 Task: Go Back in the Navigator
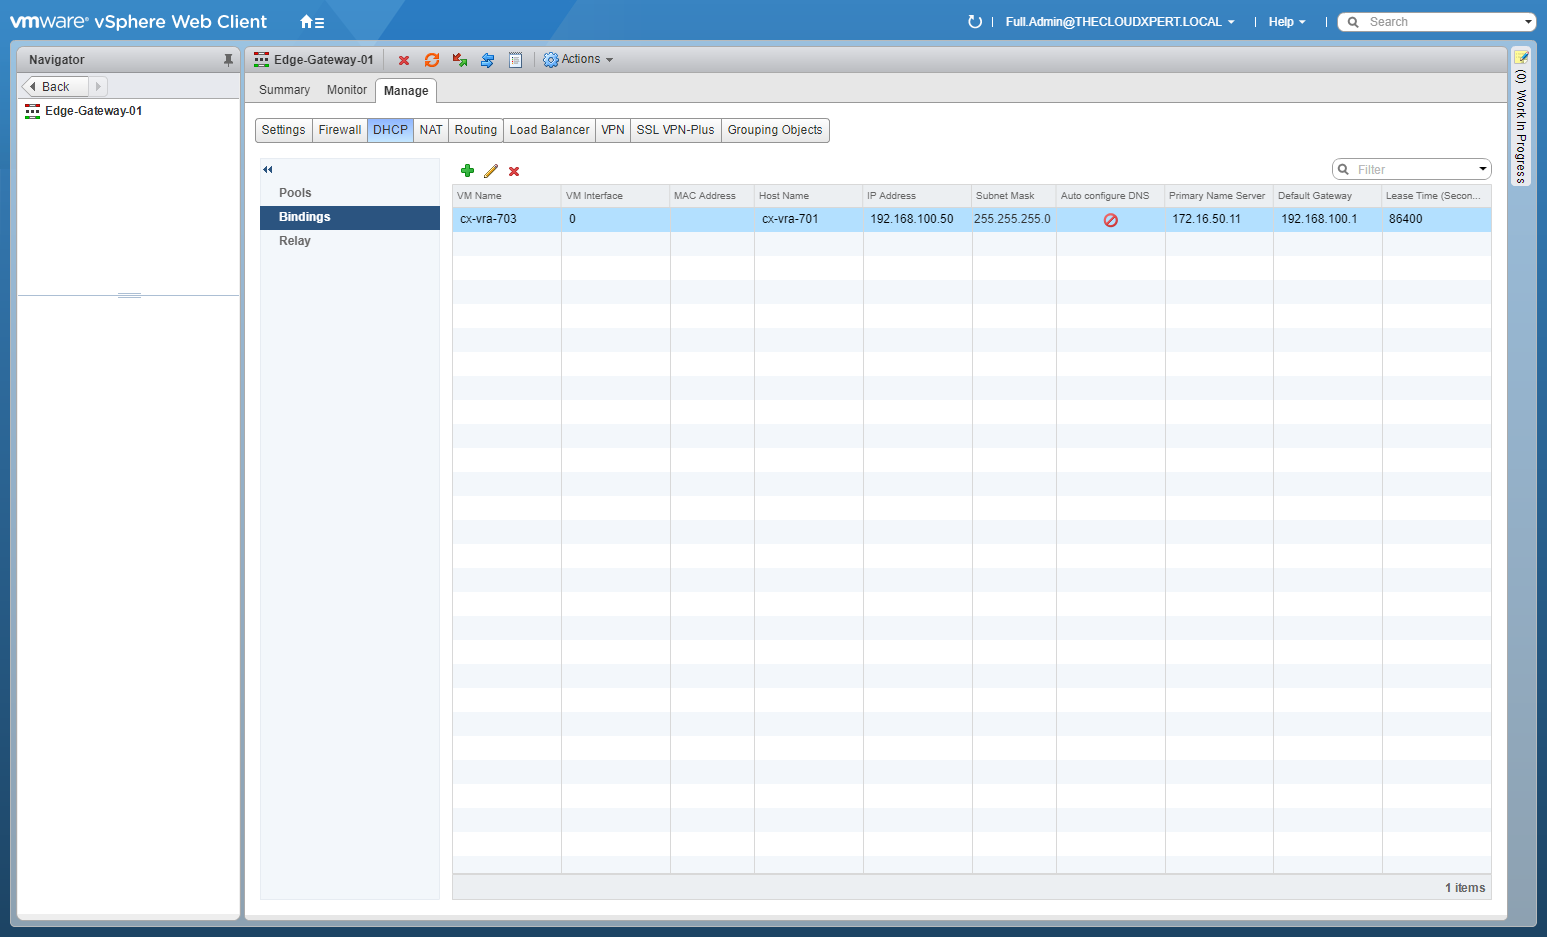(55, 87)
